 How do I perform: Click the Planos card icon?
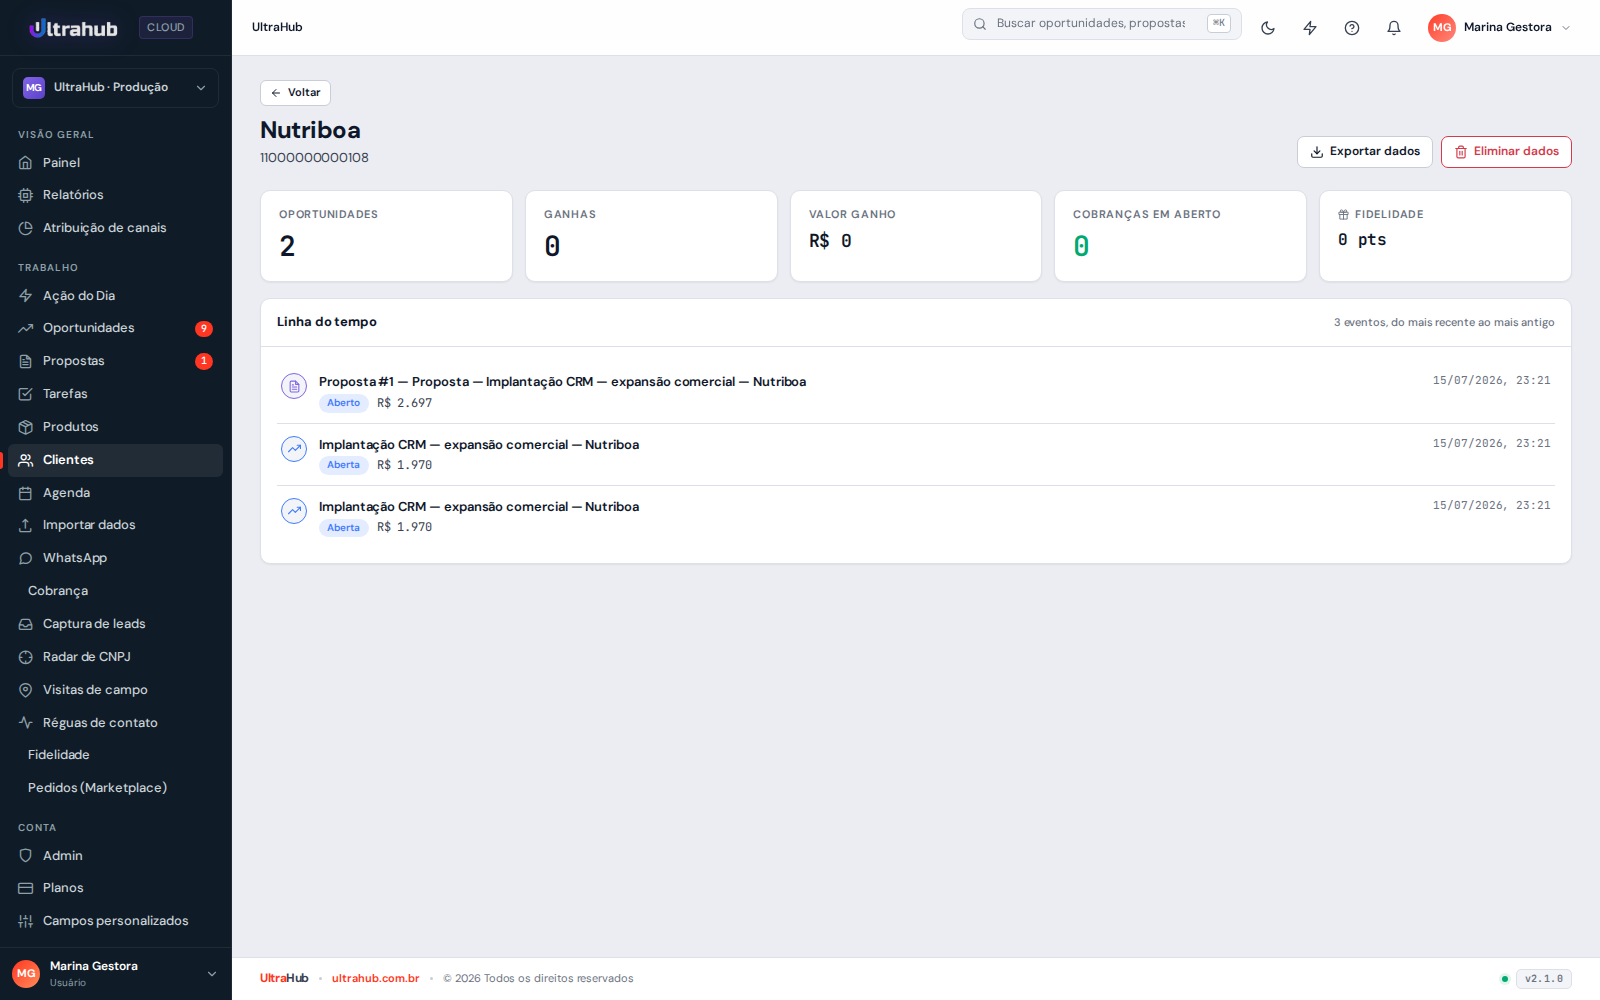tap(26, 888)
